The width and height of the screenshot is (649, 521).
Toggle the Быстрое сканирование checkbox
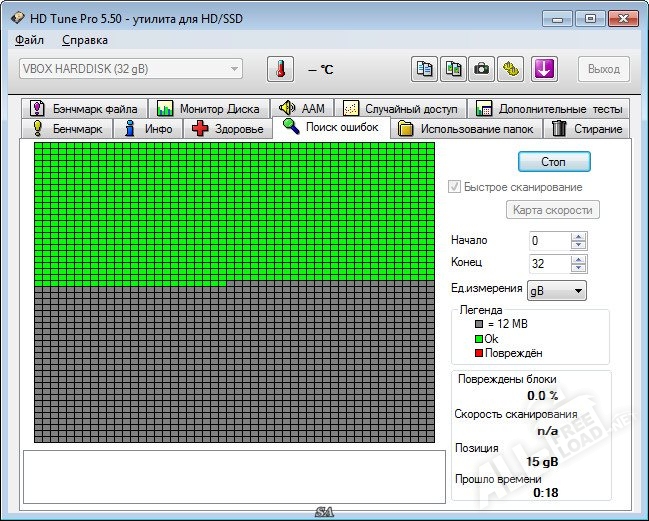456,187
